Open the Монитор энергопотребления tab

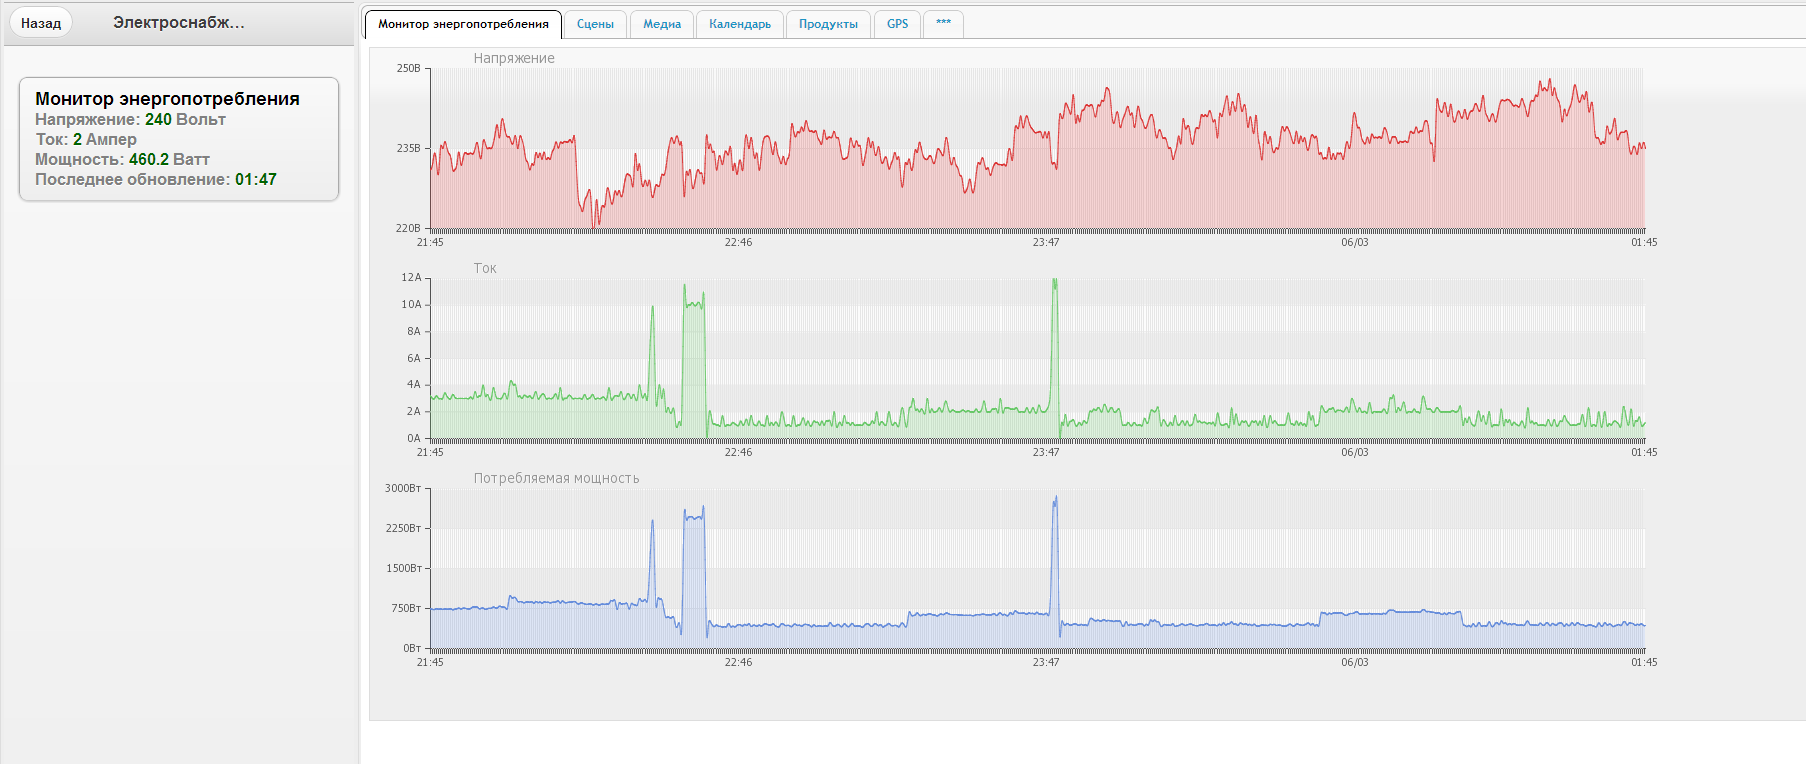(463, 24)
